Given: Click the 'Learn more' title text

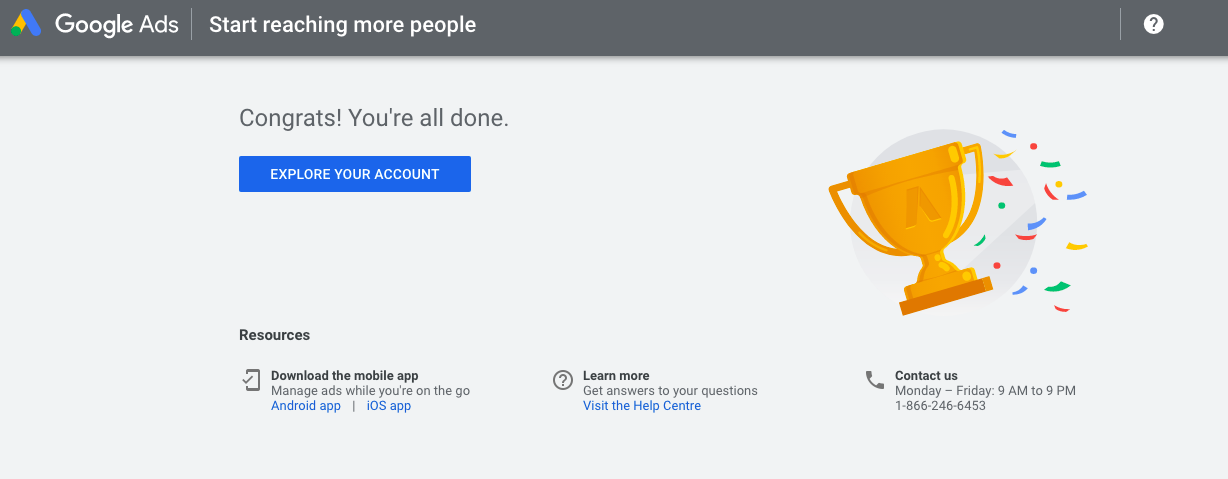Looking at the screenshot, I should [616, 376].
